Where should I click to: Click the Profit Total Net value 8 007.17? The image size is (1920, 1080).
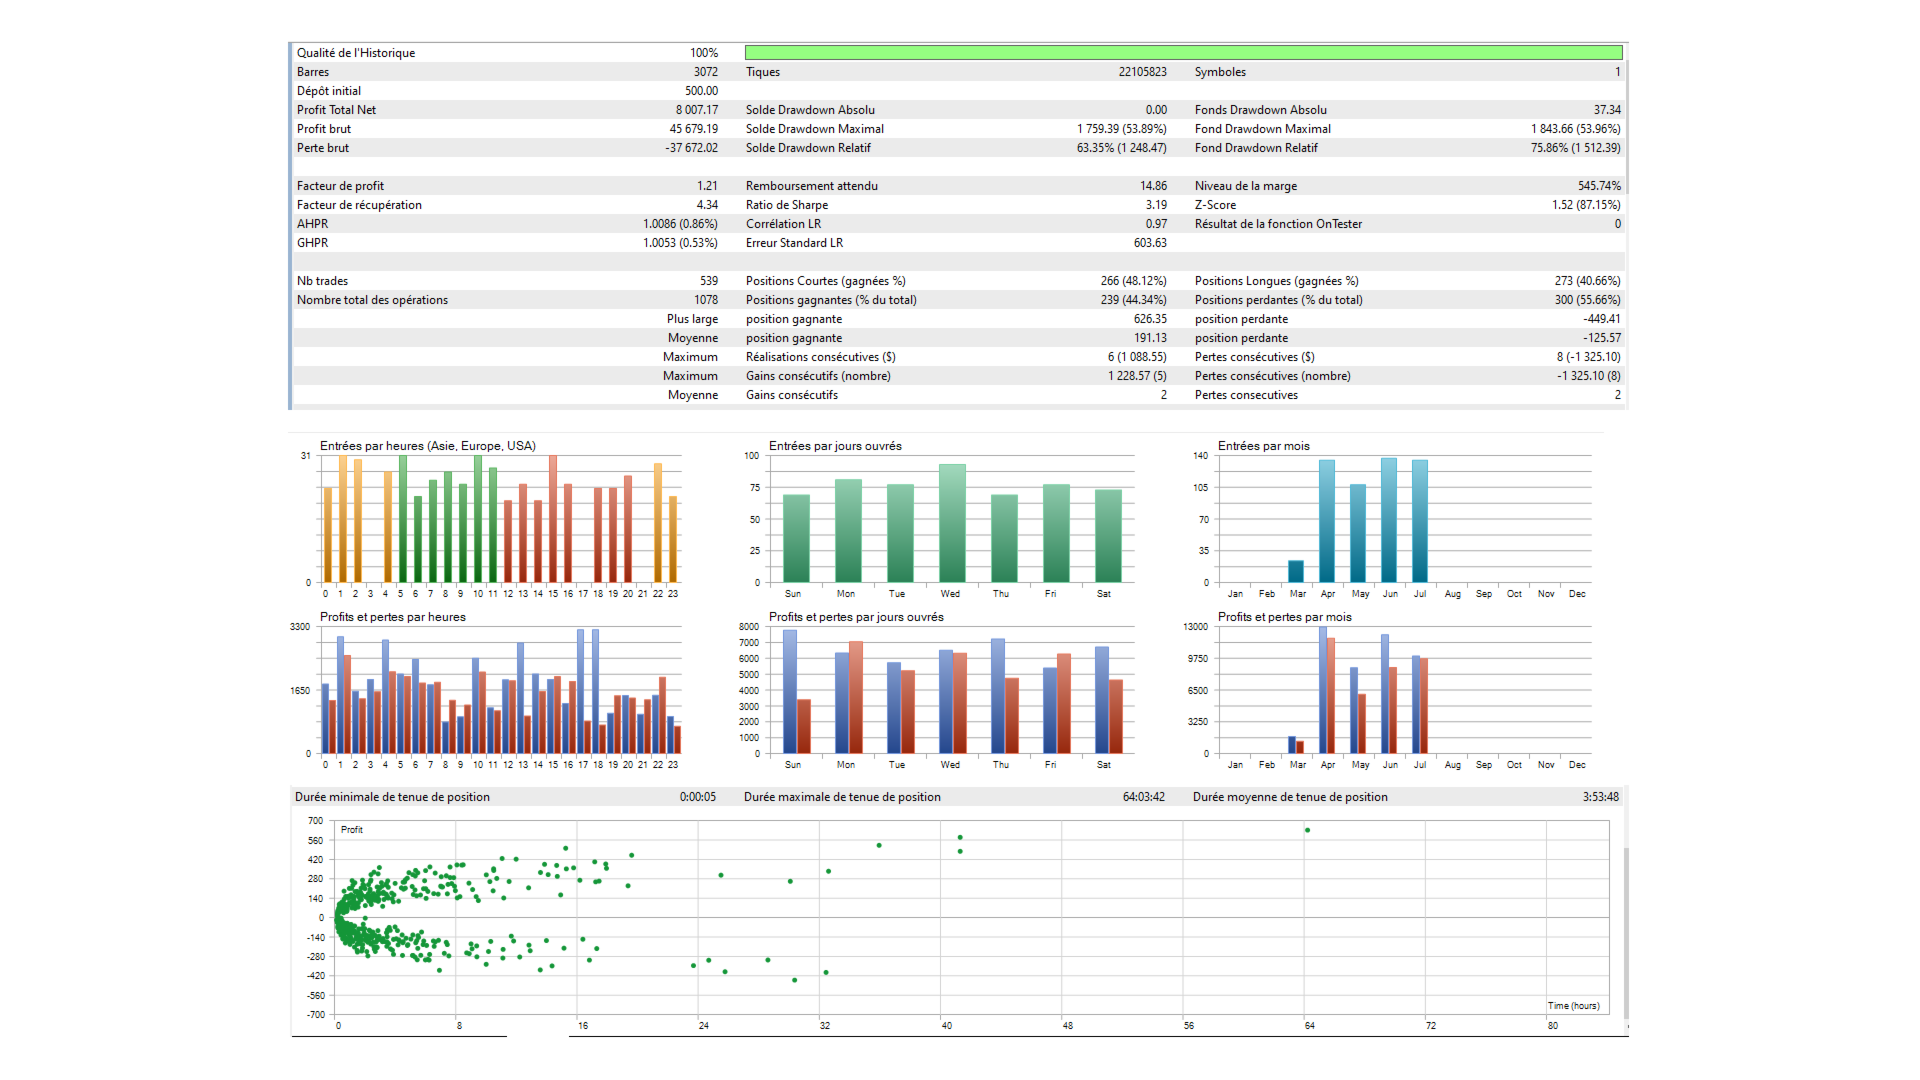tap(696, 110)
